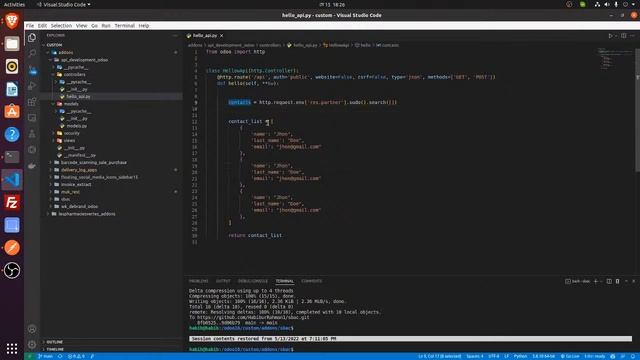640x360 pixels.
Task: Open FileZilla from the dock
Action: pos(12,202)
